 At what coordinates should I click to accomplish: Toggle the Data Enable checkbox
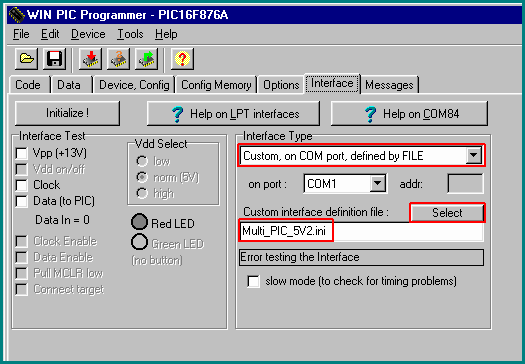pos(22,258)
